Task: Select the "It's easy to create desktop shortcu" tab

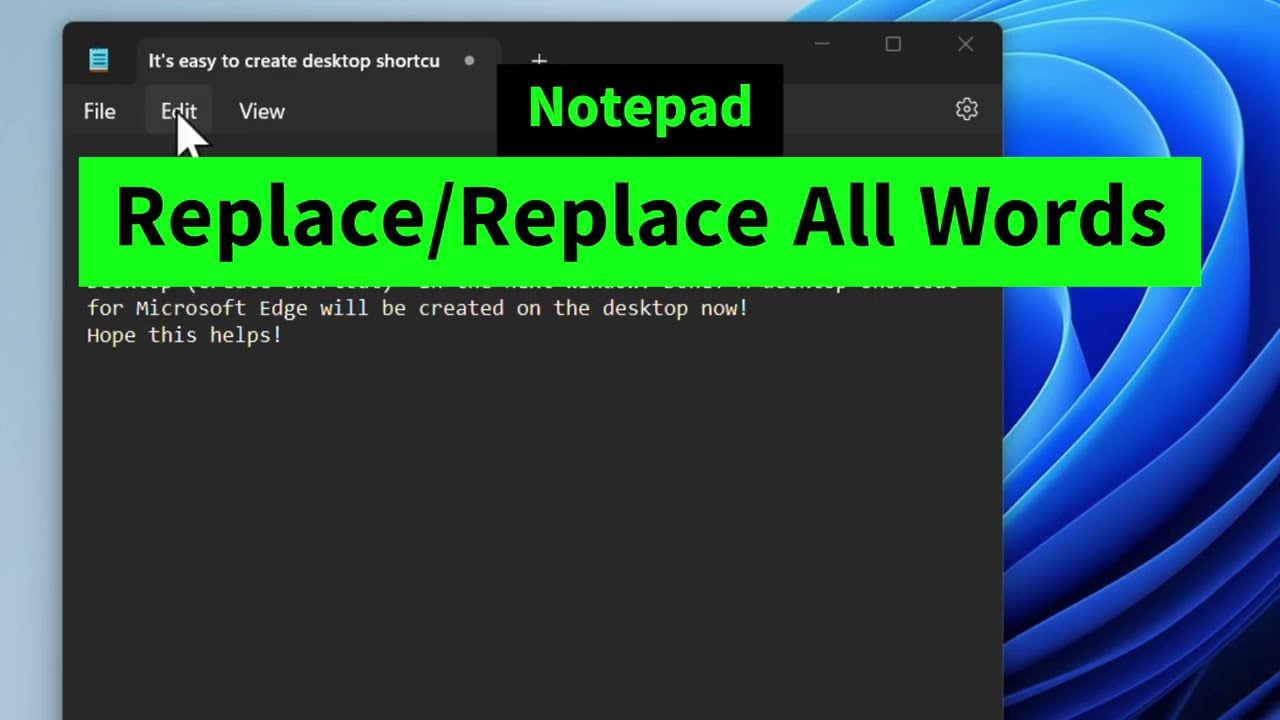Action: point(318,61)
